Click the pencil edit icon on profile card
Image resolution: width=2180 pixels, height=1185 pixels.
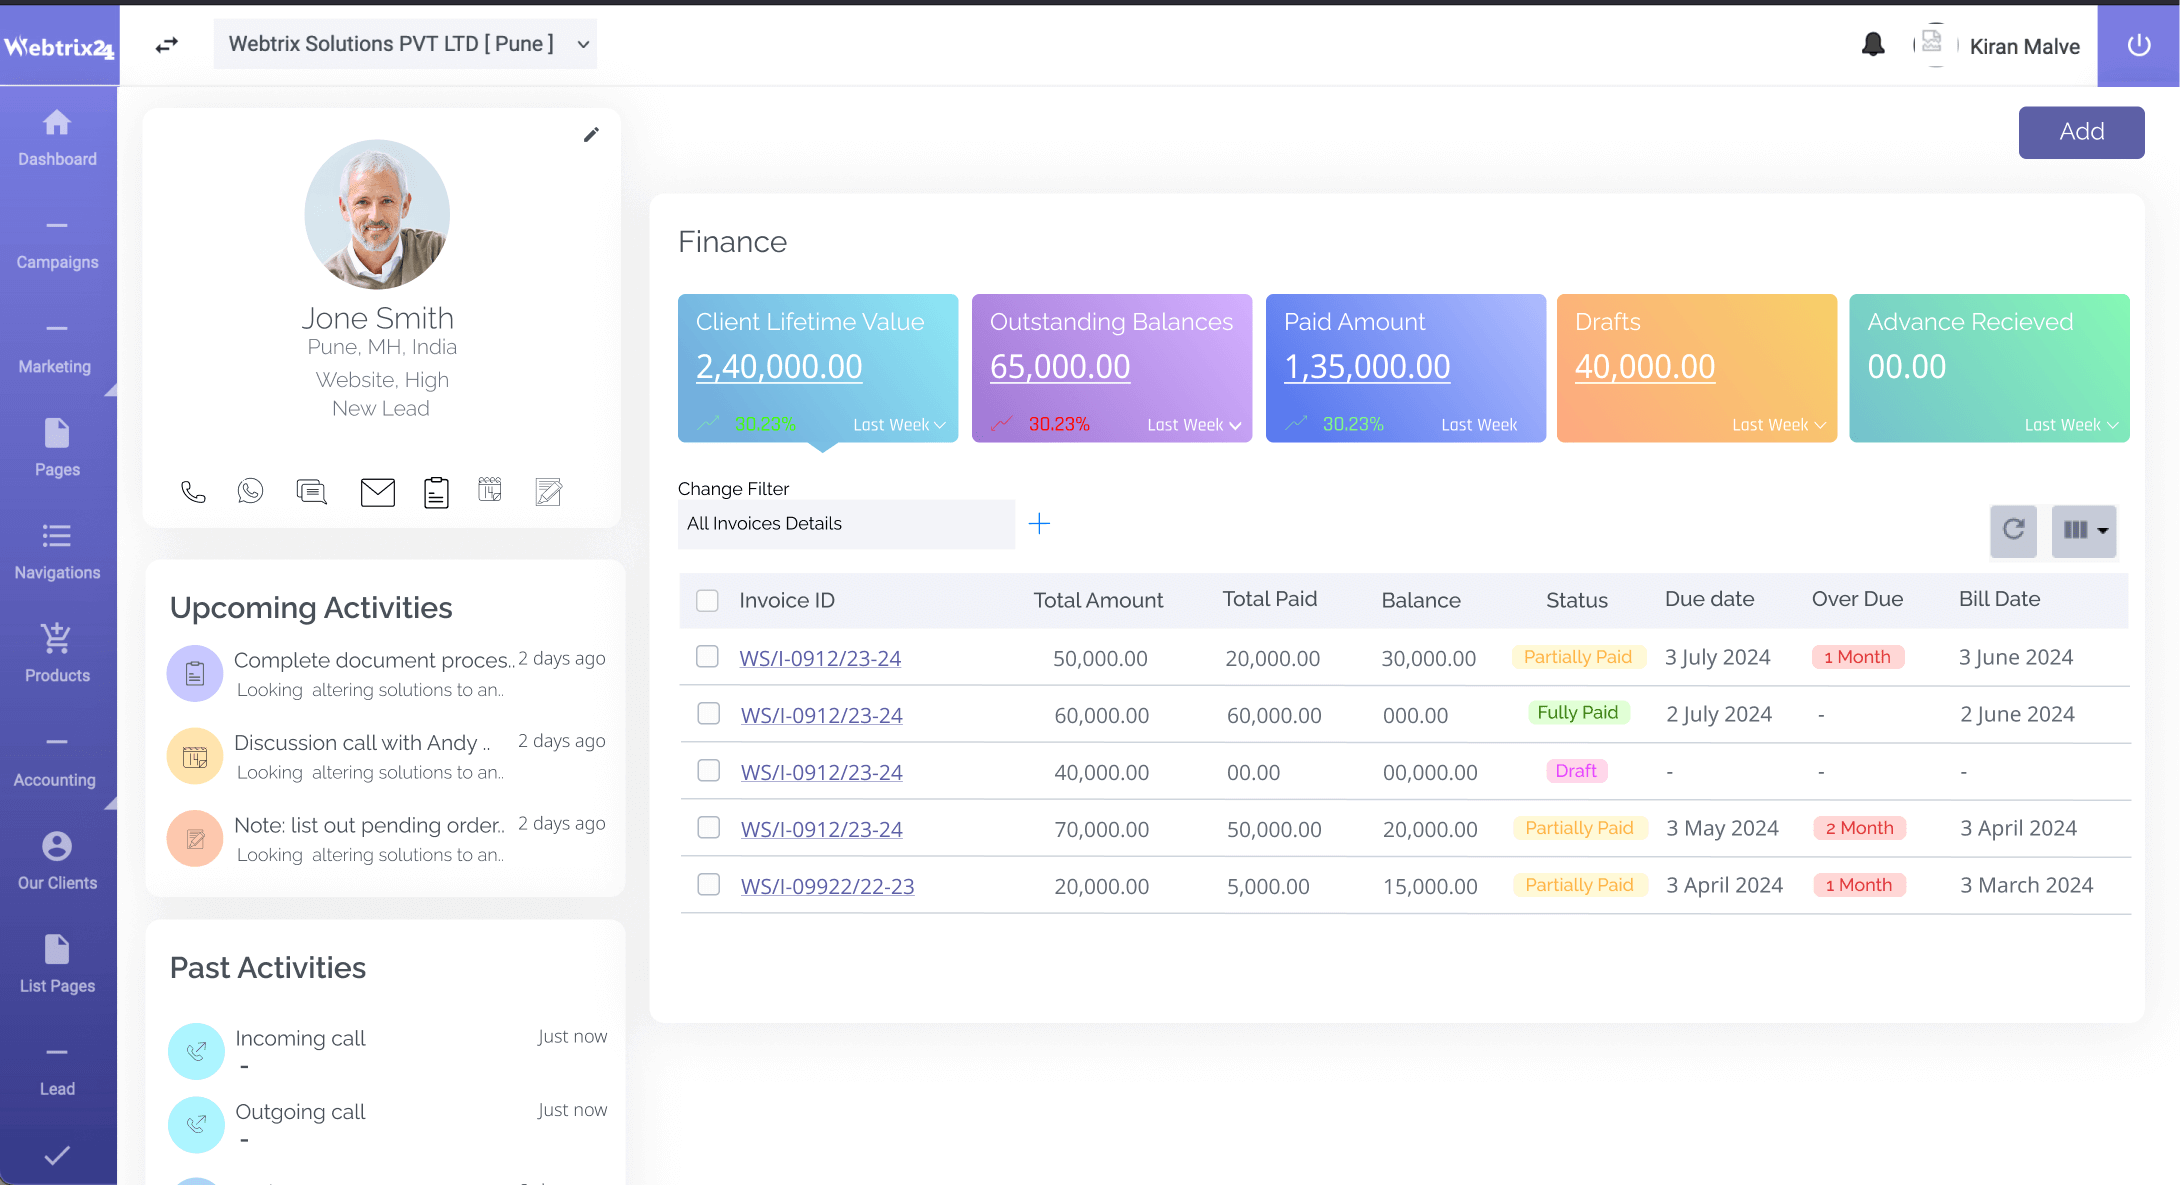(591, 135)
